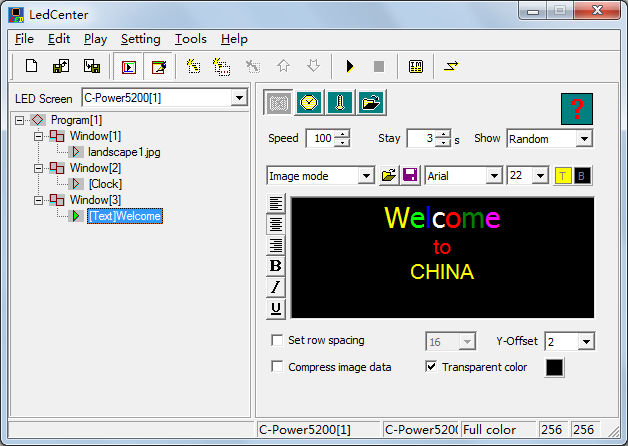
Task: Uncheck the Transparent color checkbox
Action: coord(431,366)
